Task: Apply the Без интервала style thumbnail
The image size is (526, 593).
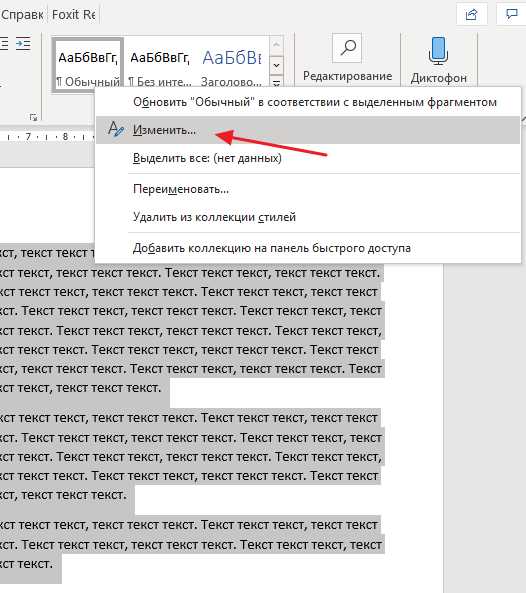Action: point(160,65)
